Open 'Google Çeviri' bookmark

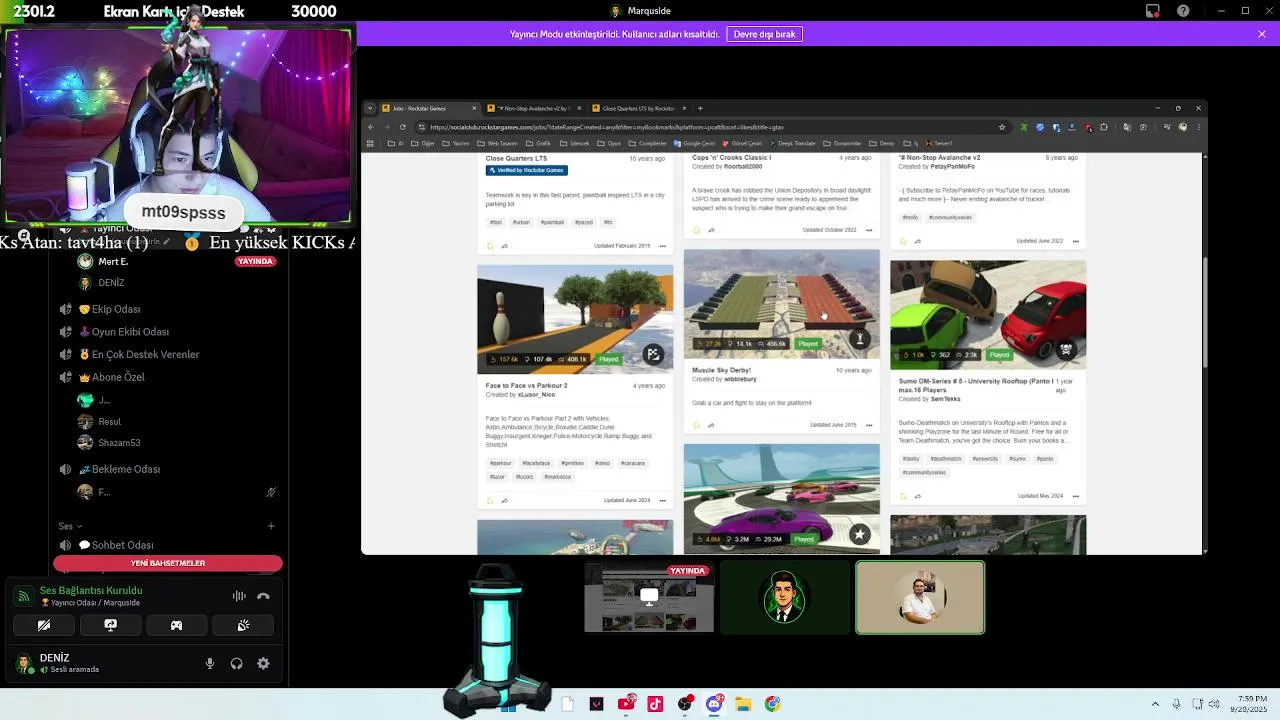pyautogui.click(x=695, y=143)
